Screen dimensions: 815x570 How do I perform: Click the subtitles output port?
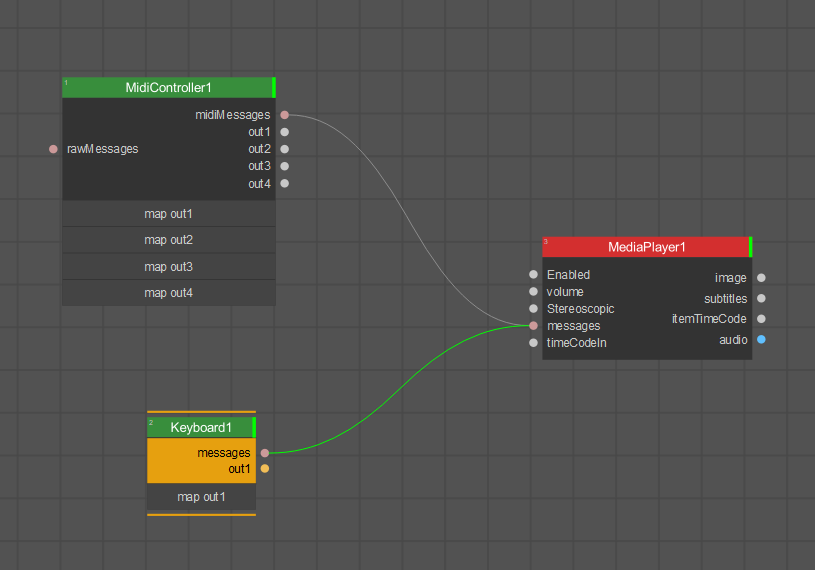761,298
